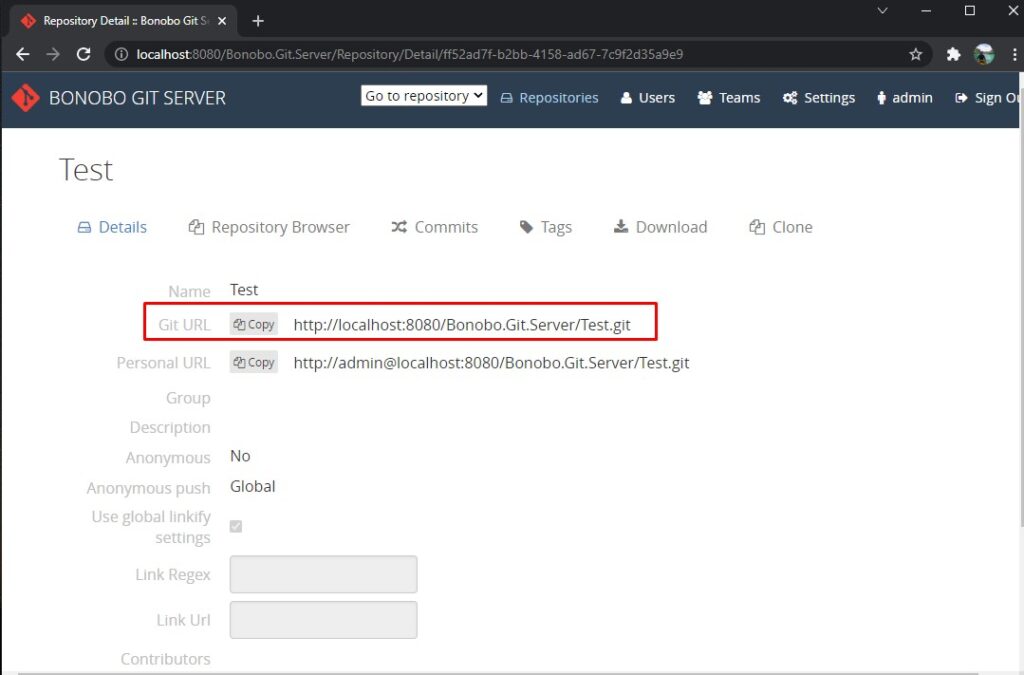This screenshot has width=1024, height=675.
Task: Open the Chrome profile avatar
Action: tap(984, 54)
